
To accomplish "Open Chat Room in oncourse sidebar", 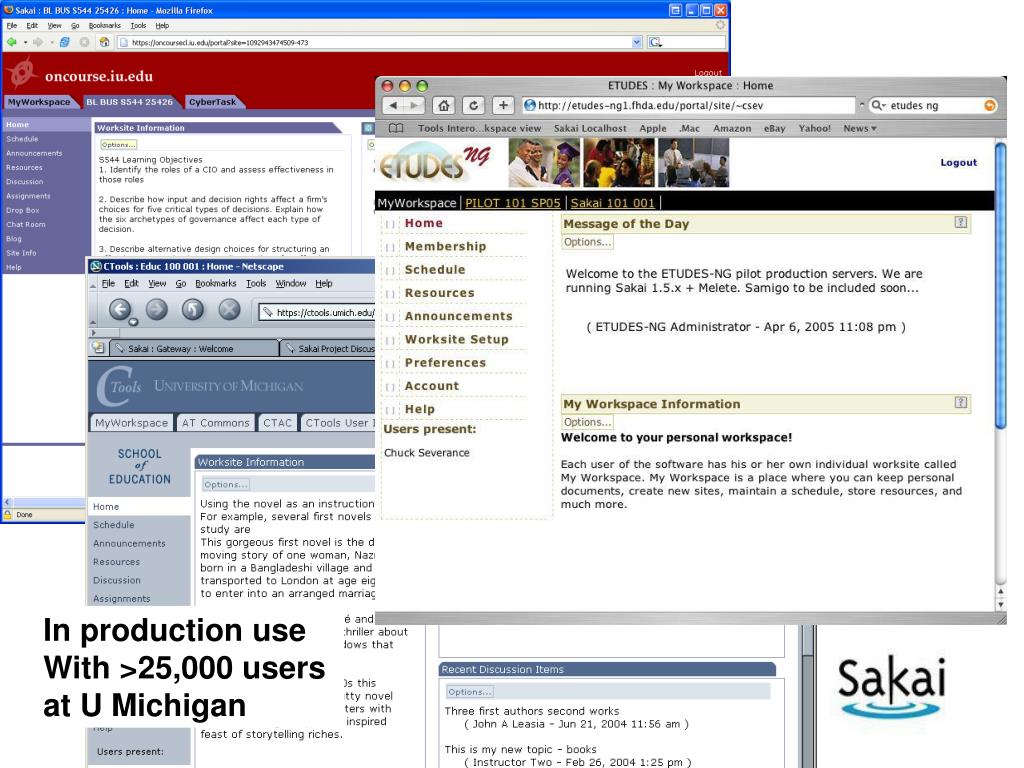I will pos(26,225).
